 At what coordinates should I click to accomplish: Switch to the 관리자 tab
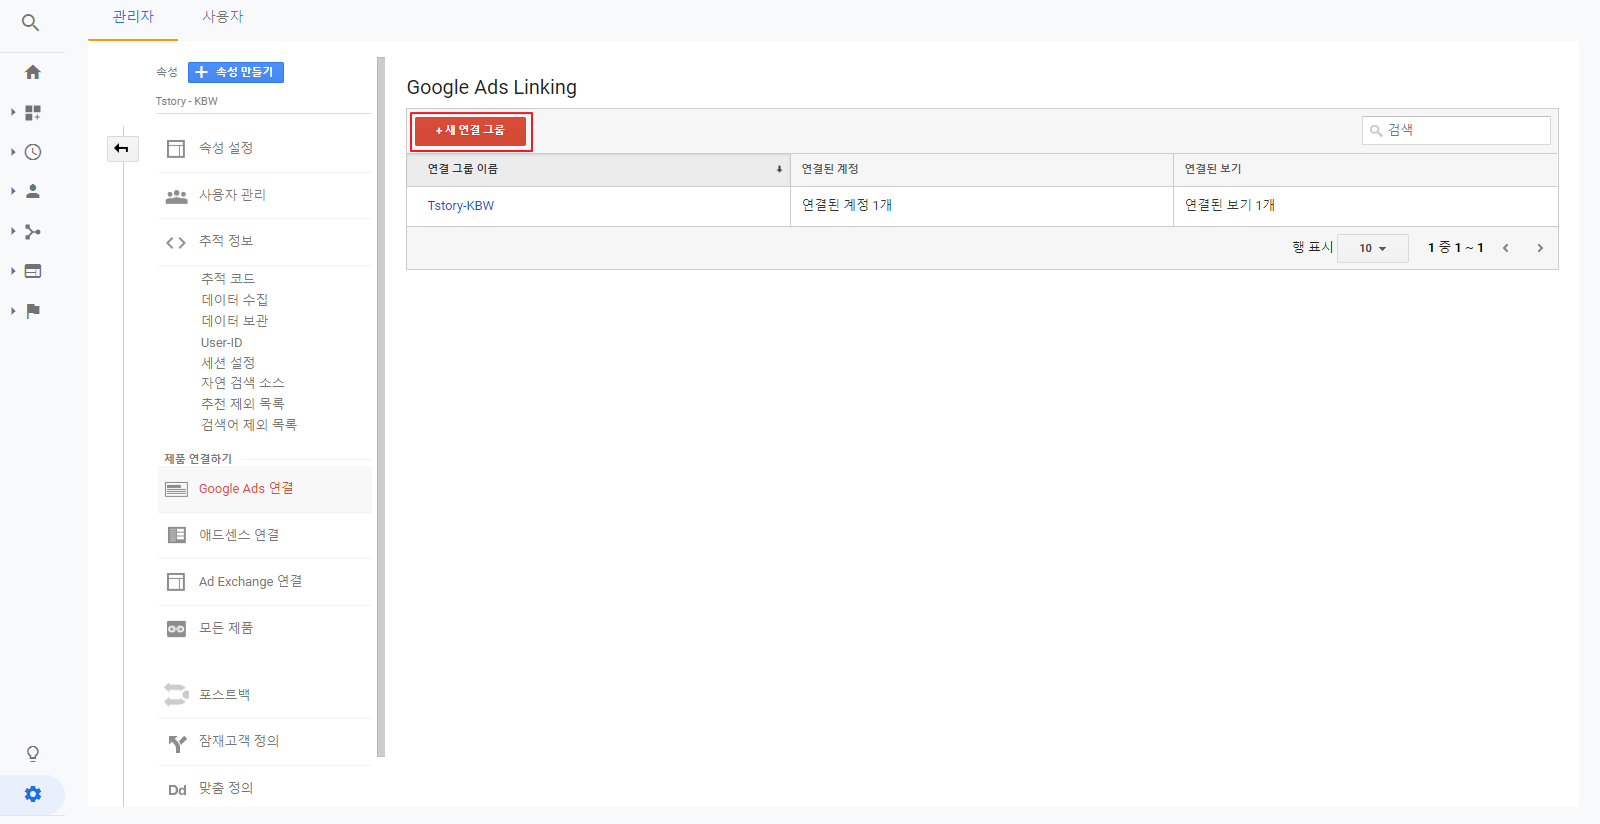(133, 17)
